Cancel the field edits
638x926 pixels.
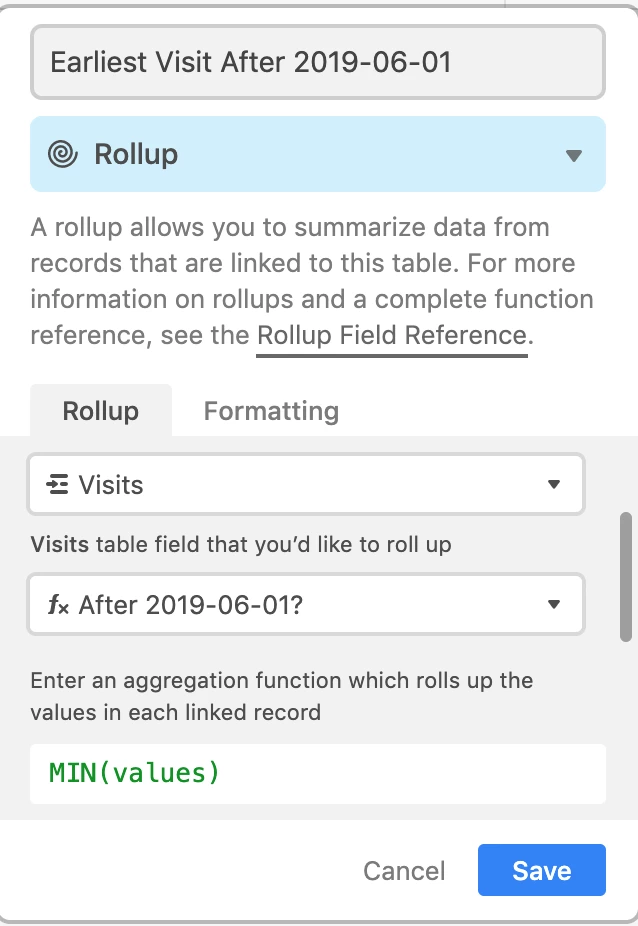click(404, 871)
